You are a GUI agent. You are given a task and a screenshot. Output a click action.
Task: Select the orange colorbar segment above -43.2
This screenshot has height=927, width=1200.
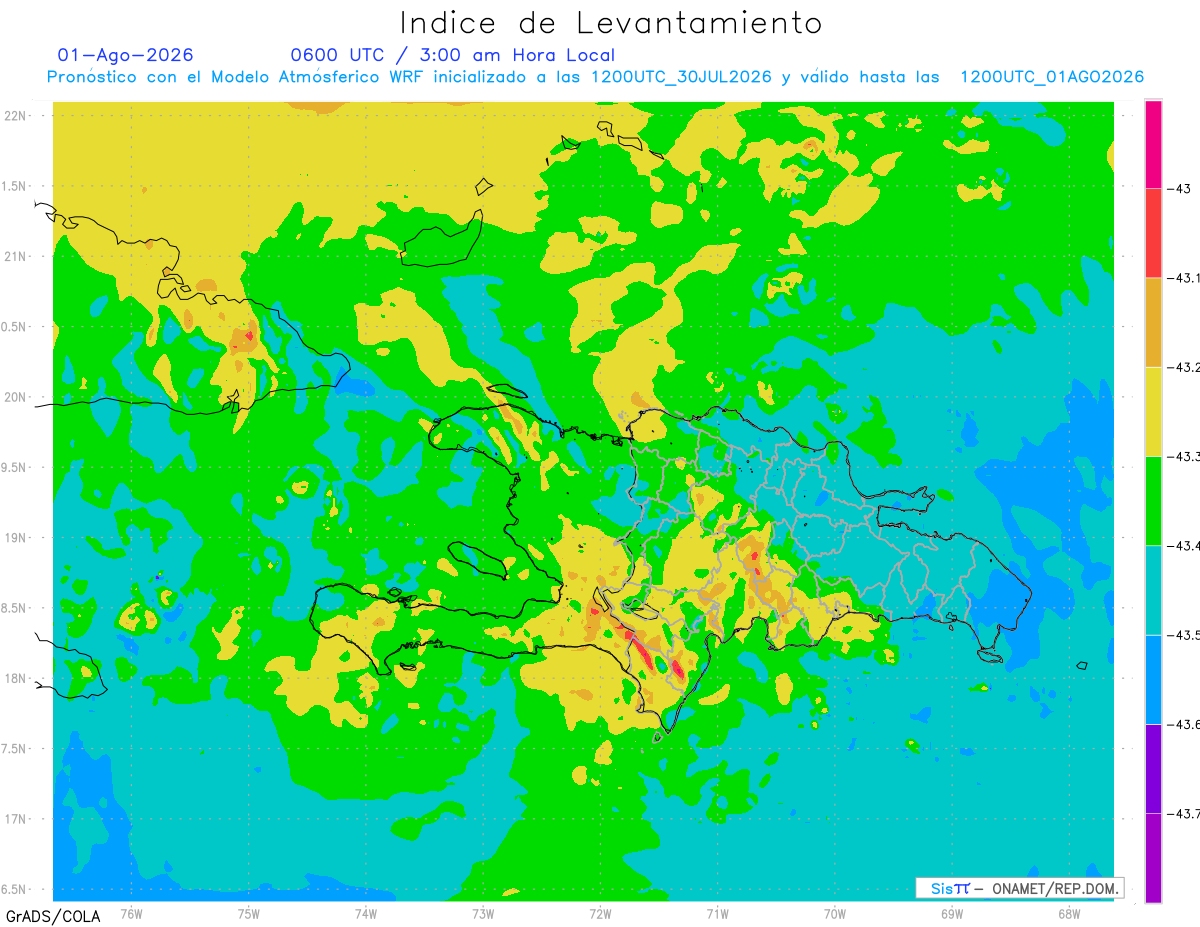[1153, 322]
